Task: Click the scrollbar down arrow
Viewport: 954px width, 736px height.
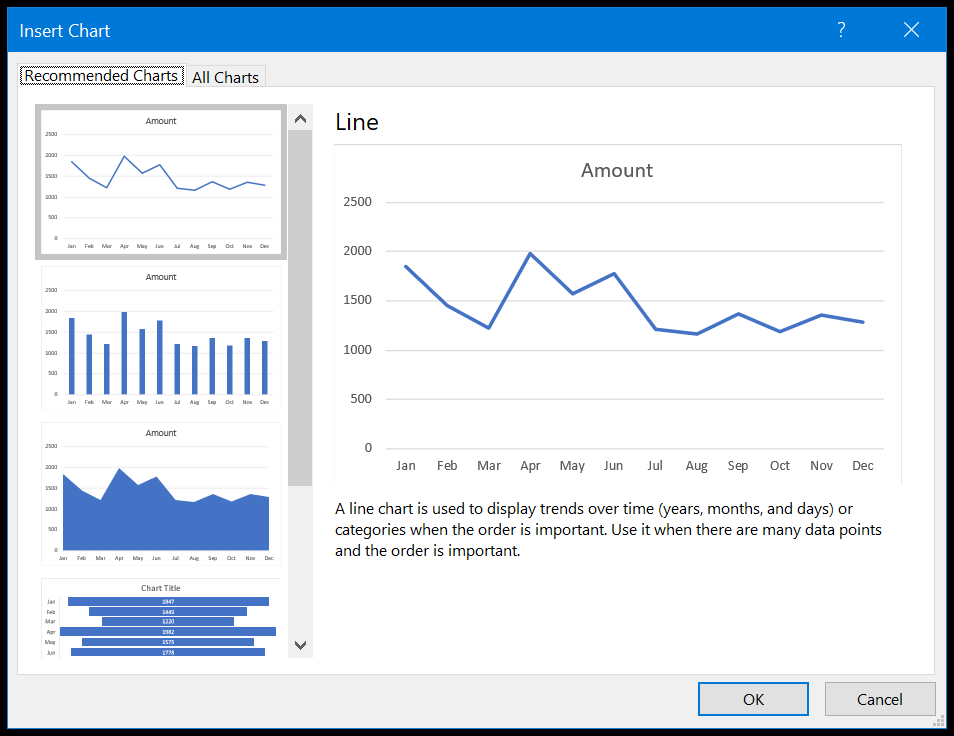Action: pos(300,645)
